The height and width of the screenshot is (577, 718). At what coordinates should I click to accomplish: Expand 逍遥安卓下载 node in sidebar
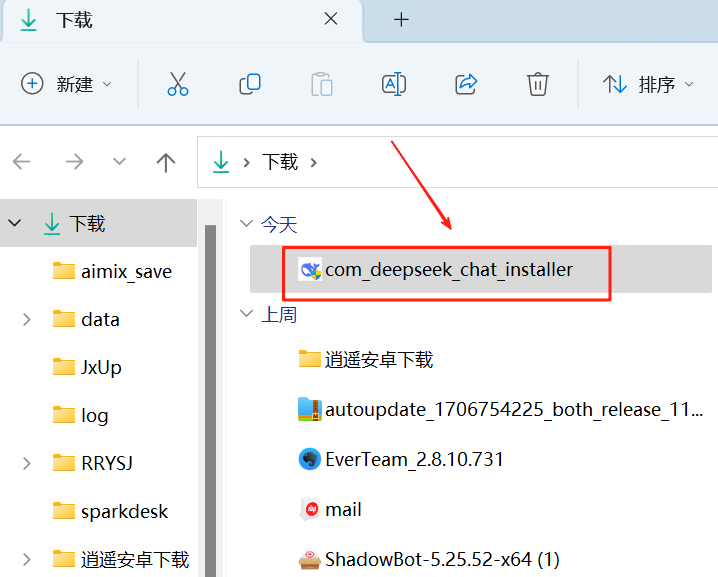click(x=27, y=559)
